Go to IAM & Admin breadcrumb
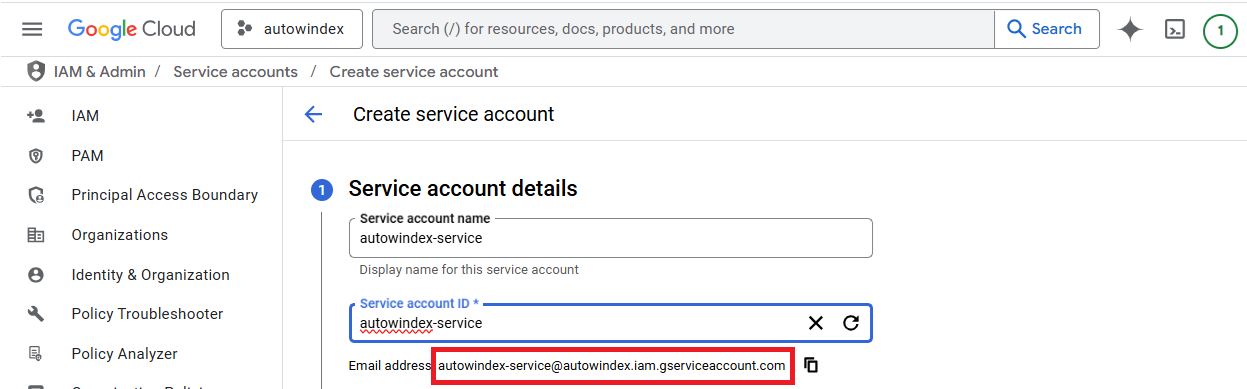 pyautogui.click(x=100, y=72)
